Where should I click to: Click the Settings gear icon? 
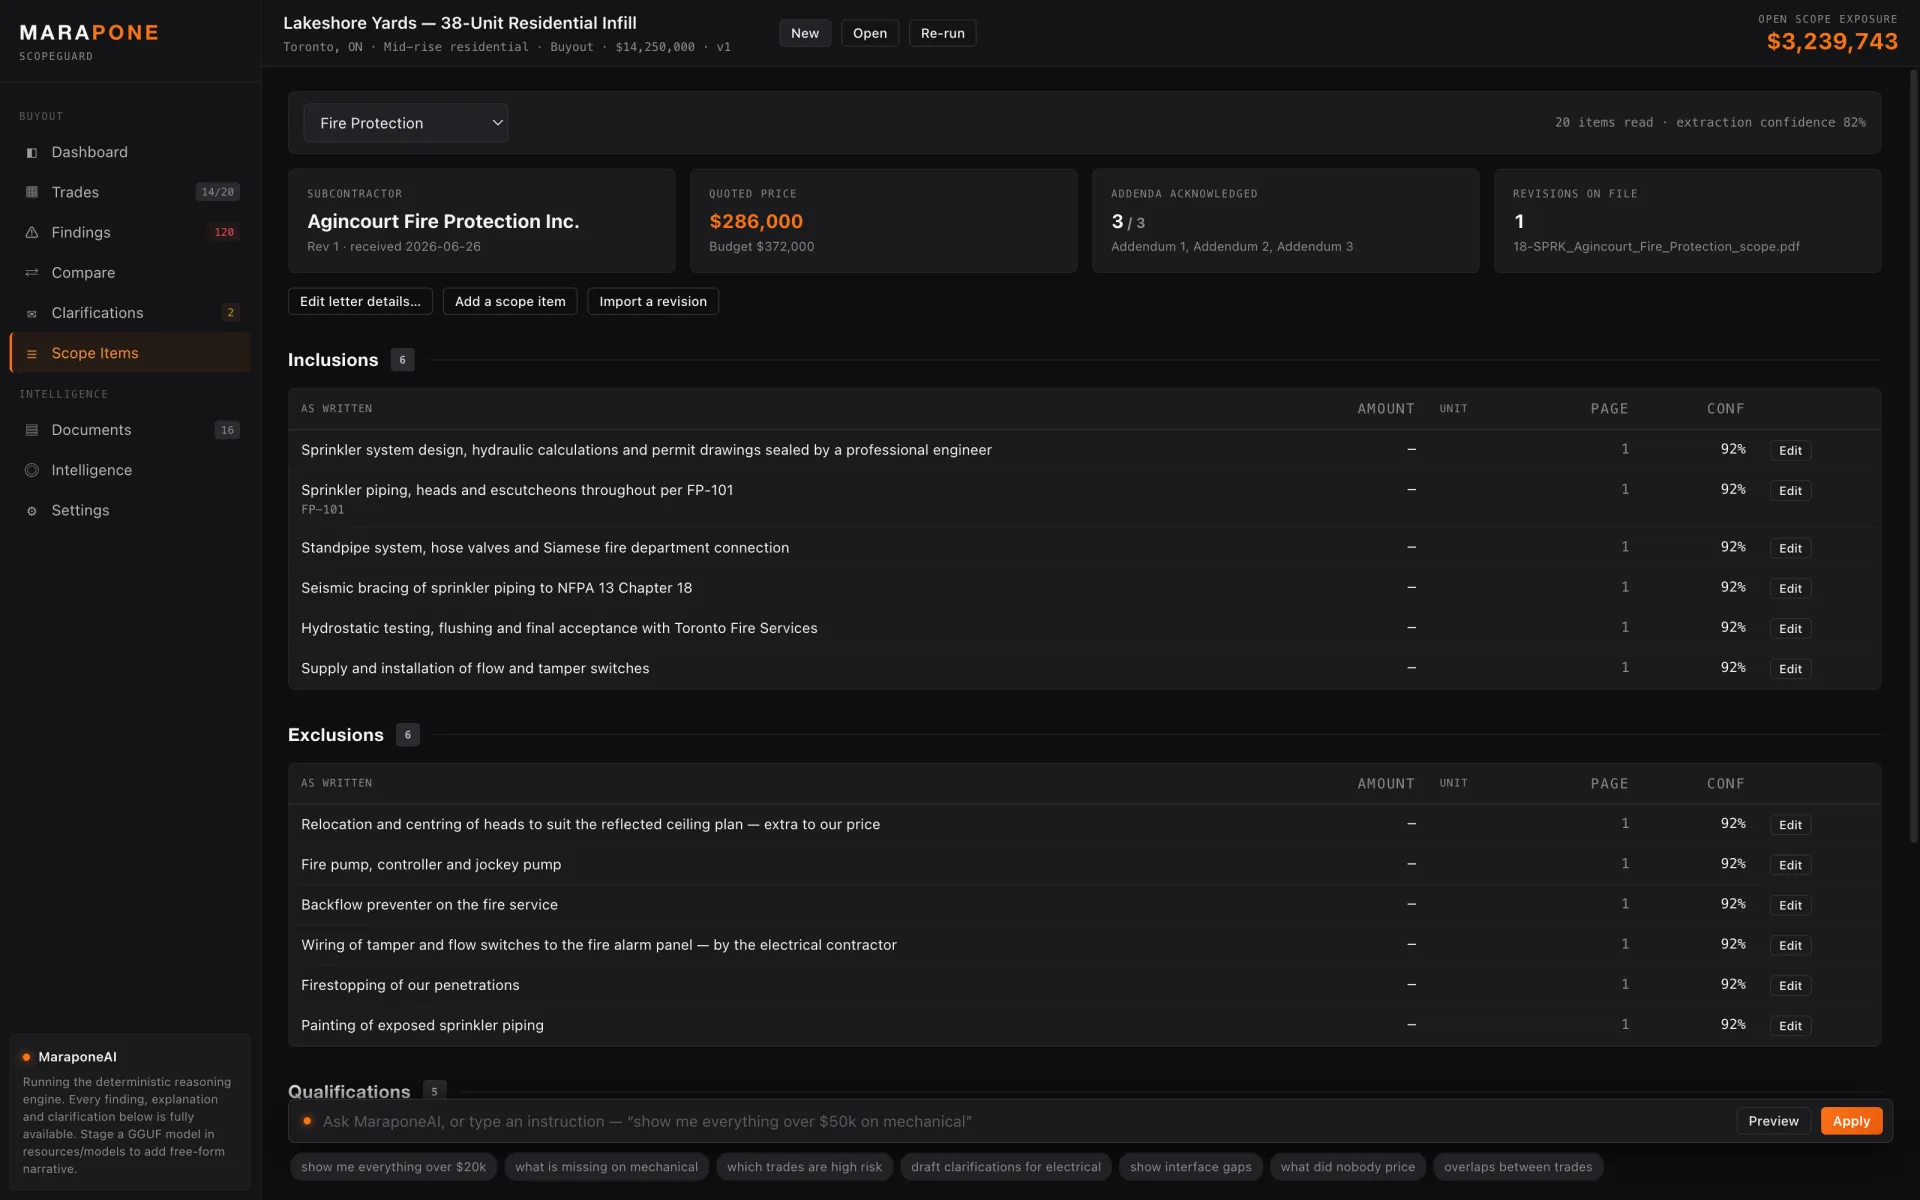click(32, 511)
